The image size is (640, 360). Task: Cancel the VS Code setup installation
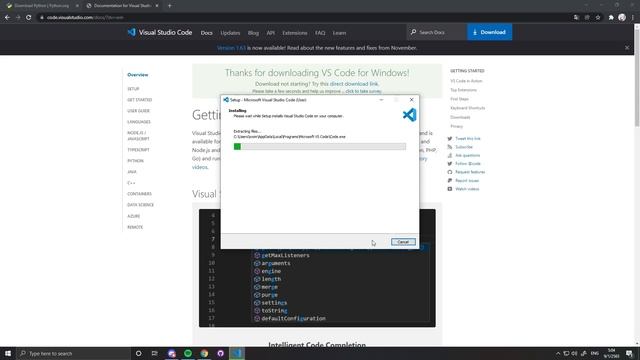[x=403, y=242]
